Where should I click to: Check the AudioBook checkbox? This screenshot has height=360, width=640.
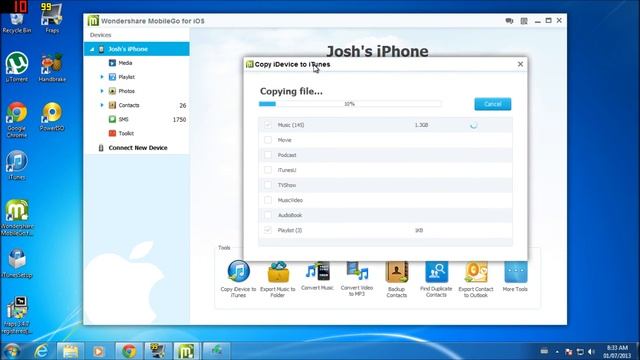[x=268, y=215]
